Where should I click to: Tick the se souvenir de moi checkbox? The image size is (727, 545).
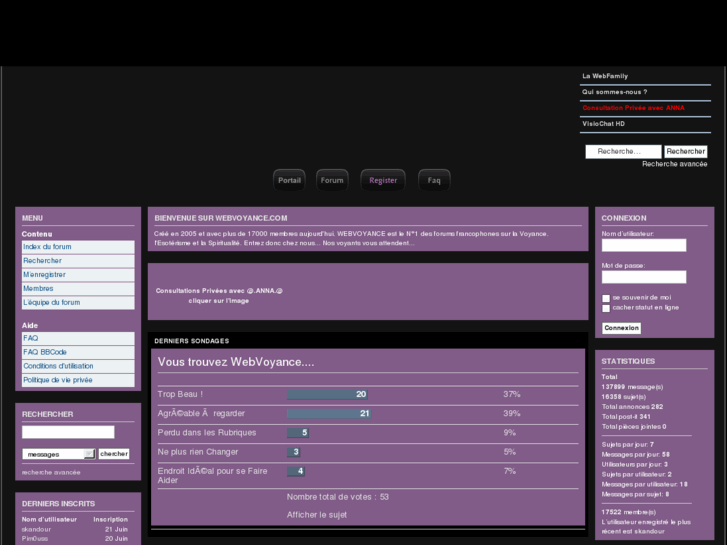[x=606, y=298]
